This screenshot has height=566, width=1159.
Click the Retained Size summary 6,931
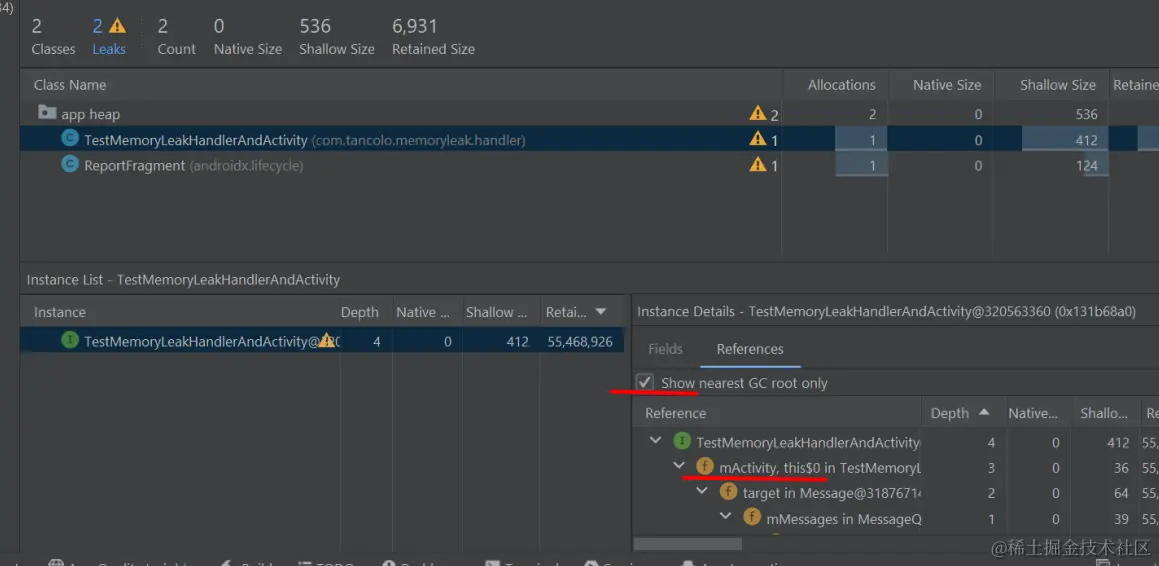tap(415, 27)
